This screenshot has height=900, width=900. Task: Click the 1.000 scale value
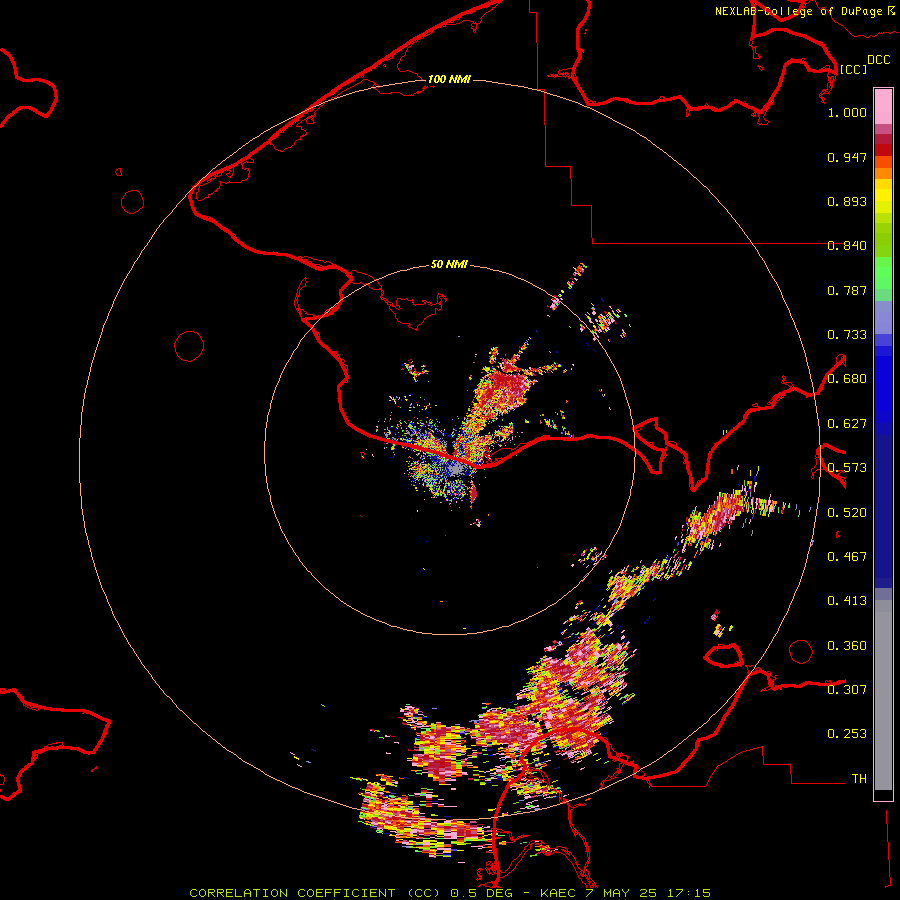point(847,112)
